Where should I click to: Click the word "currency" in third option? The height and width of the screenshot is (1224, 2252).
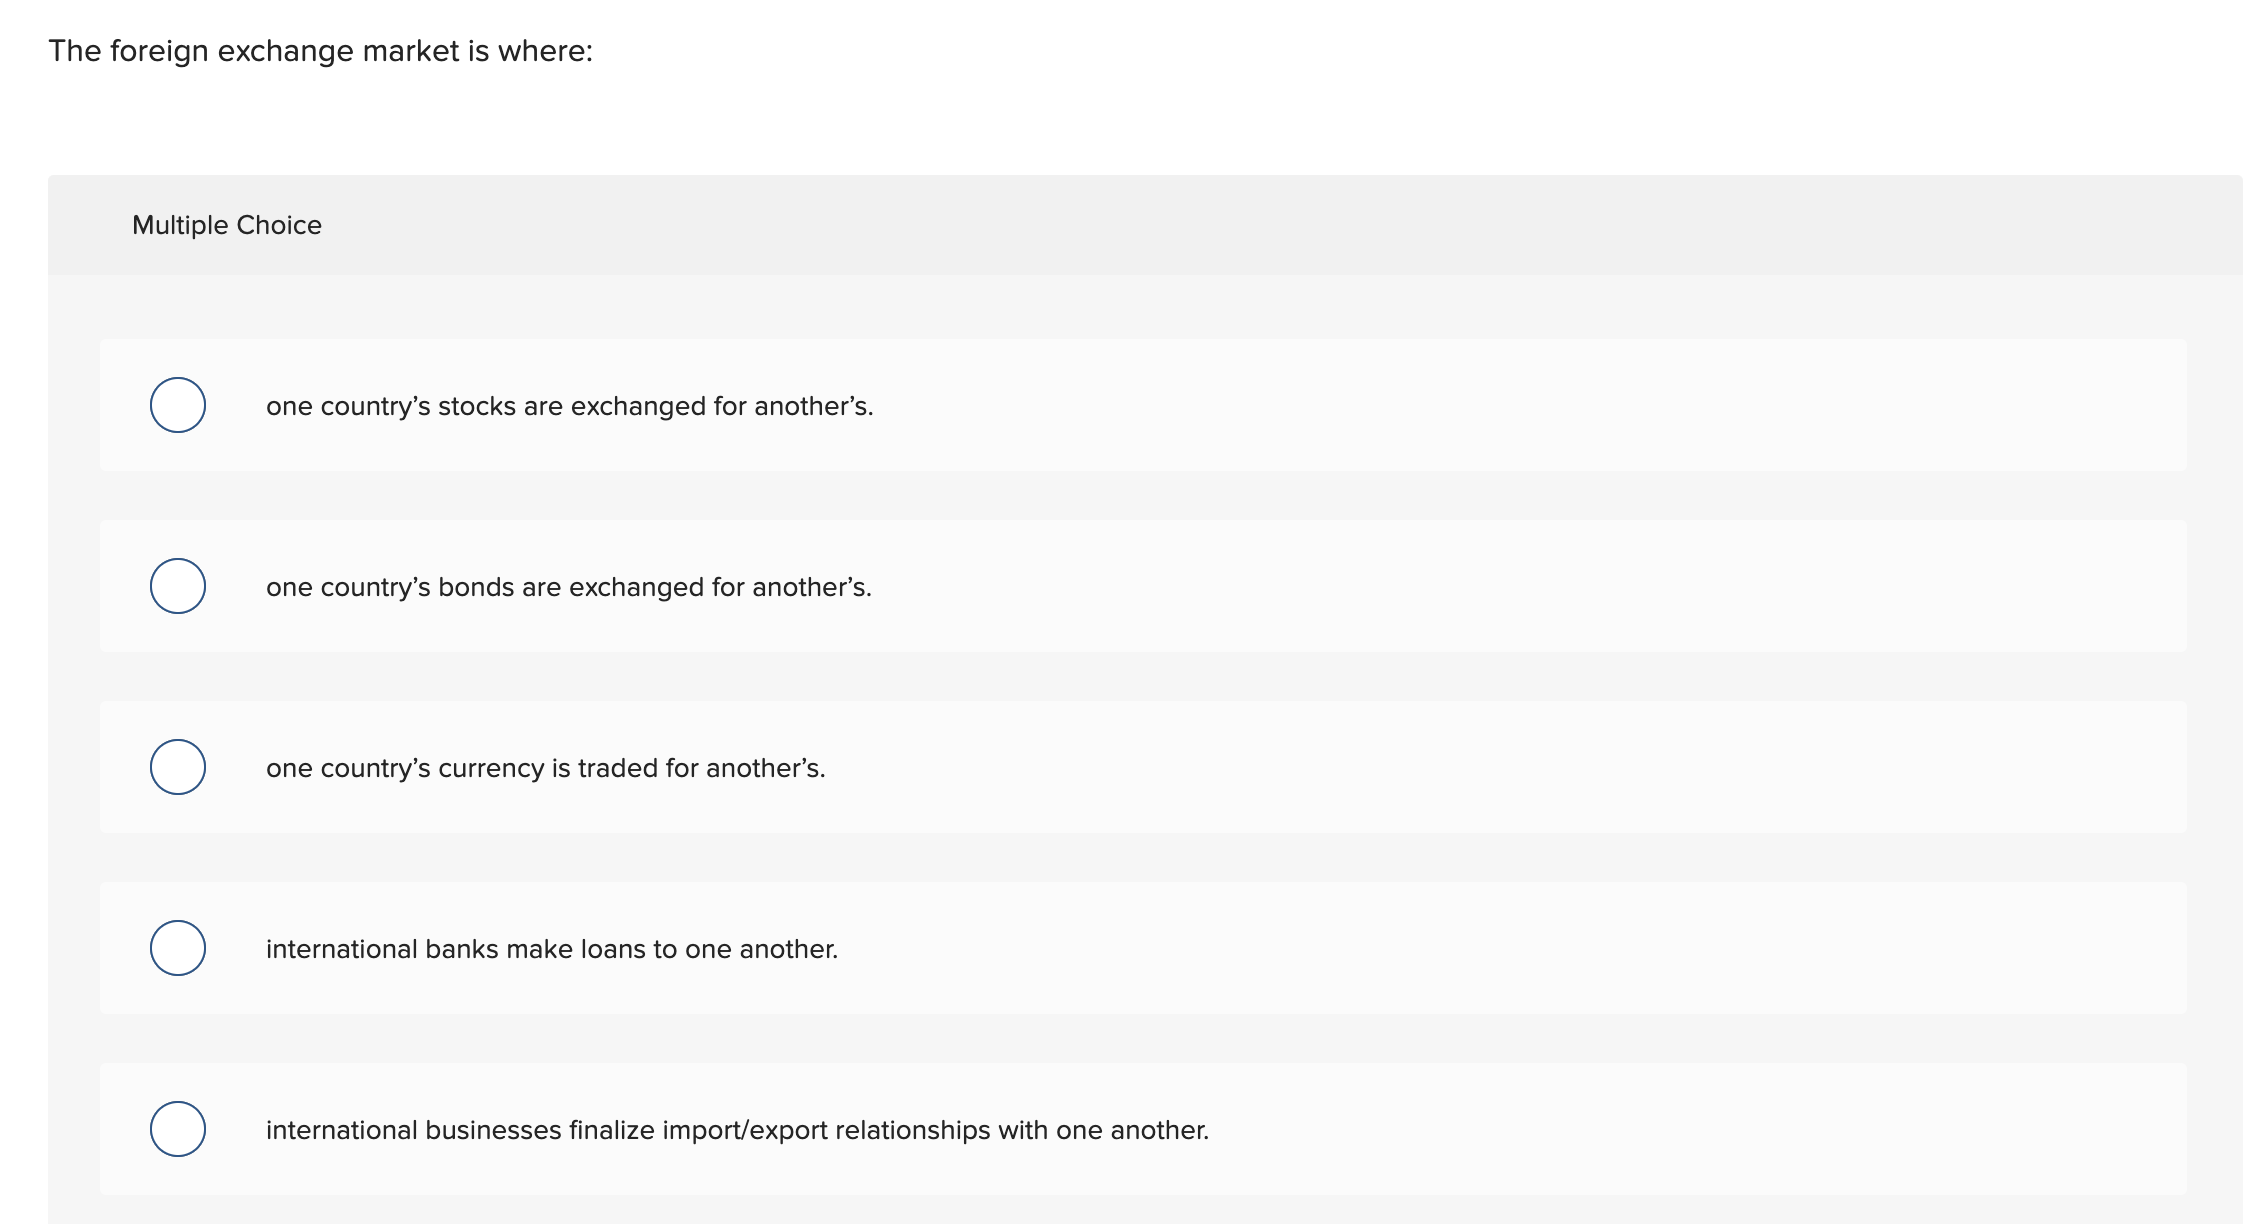click(491, 768)
